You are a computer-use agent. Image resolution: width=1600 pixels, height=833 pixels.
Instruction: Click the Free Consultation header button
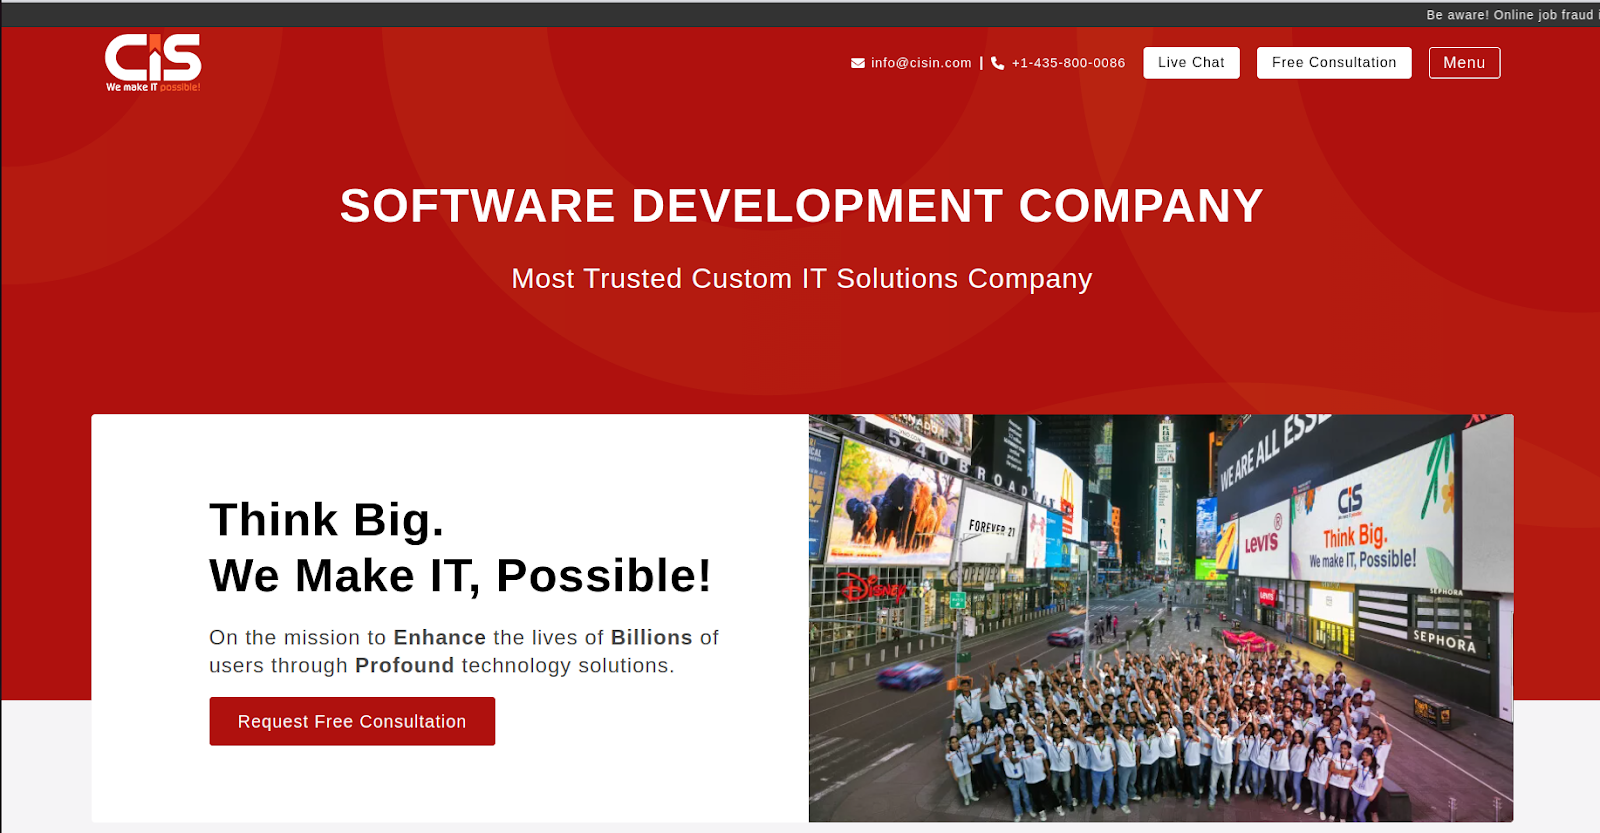click(x=1334, y=63)
